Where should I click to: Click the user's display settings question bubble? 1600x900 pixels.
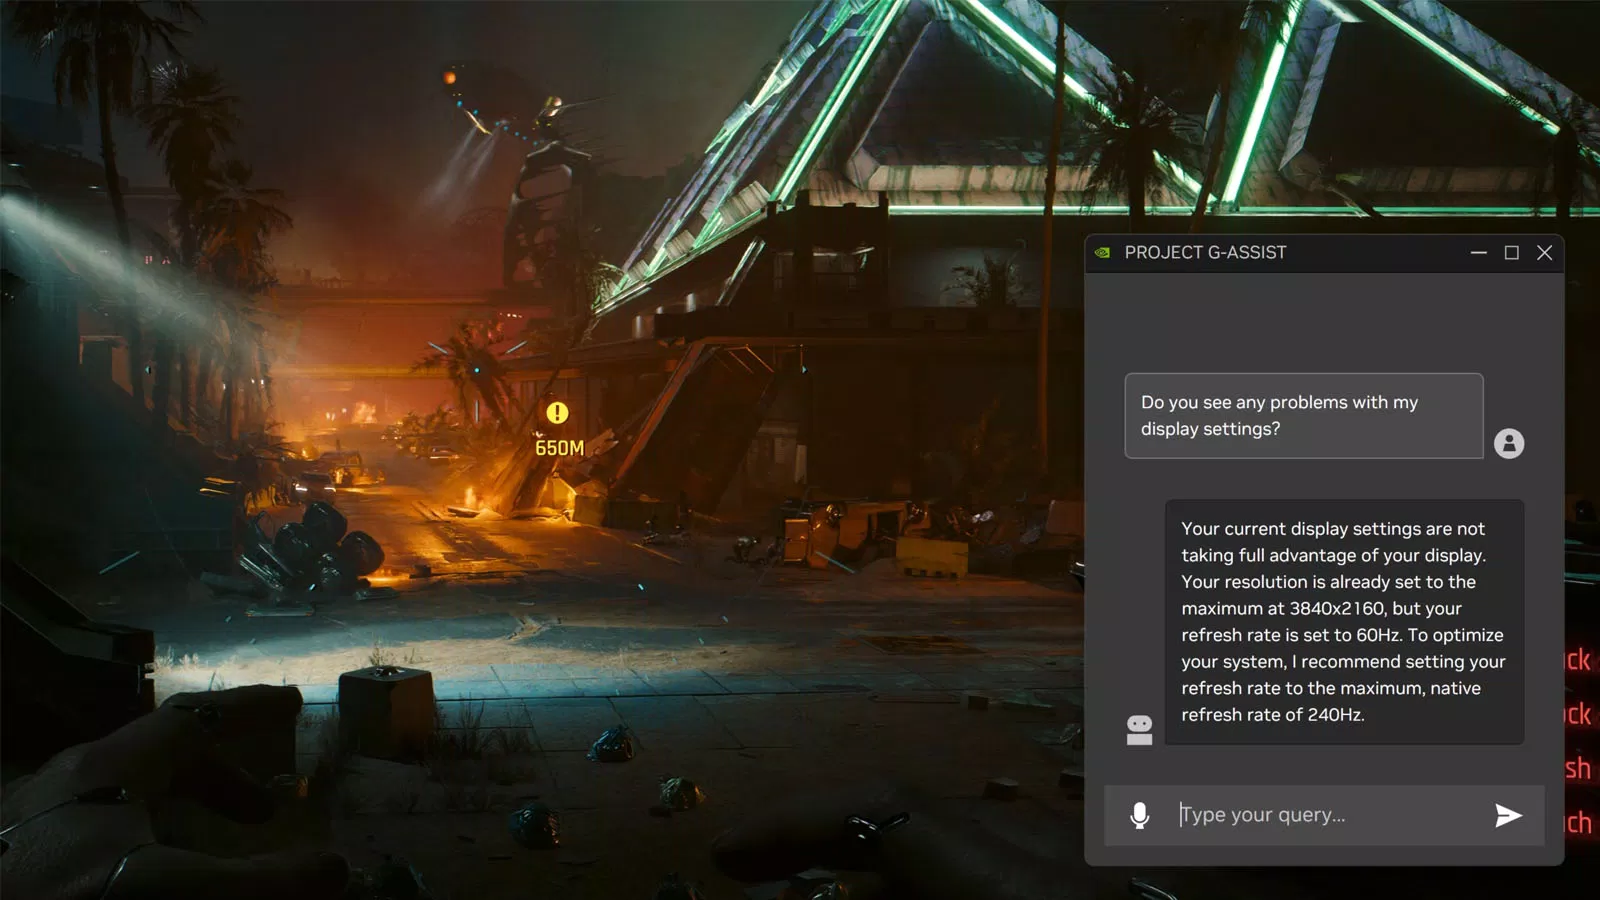[x=1303, y=416]
